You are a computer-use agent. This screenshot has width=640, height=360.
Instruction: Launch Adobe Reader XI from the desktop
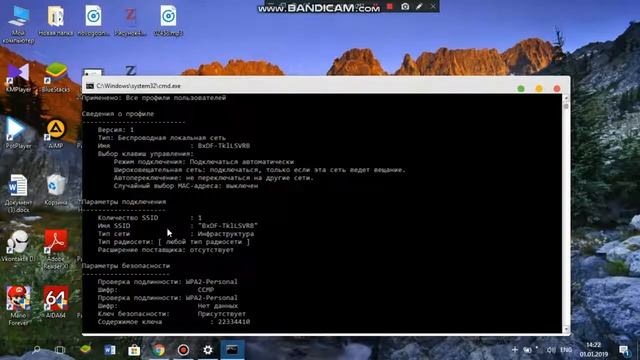tap(56, 249)
